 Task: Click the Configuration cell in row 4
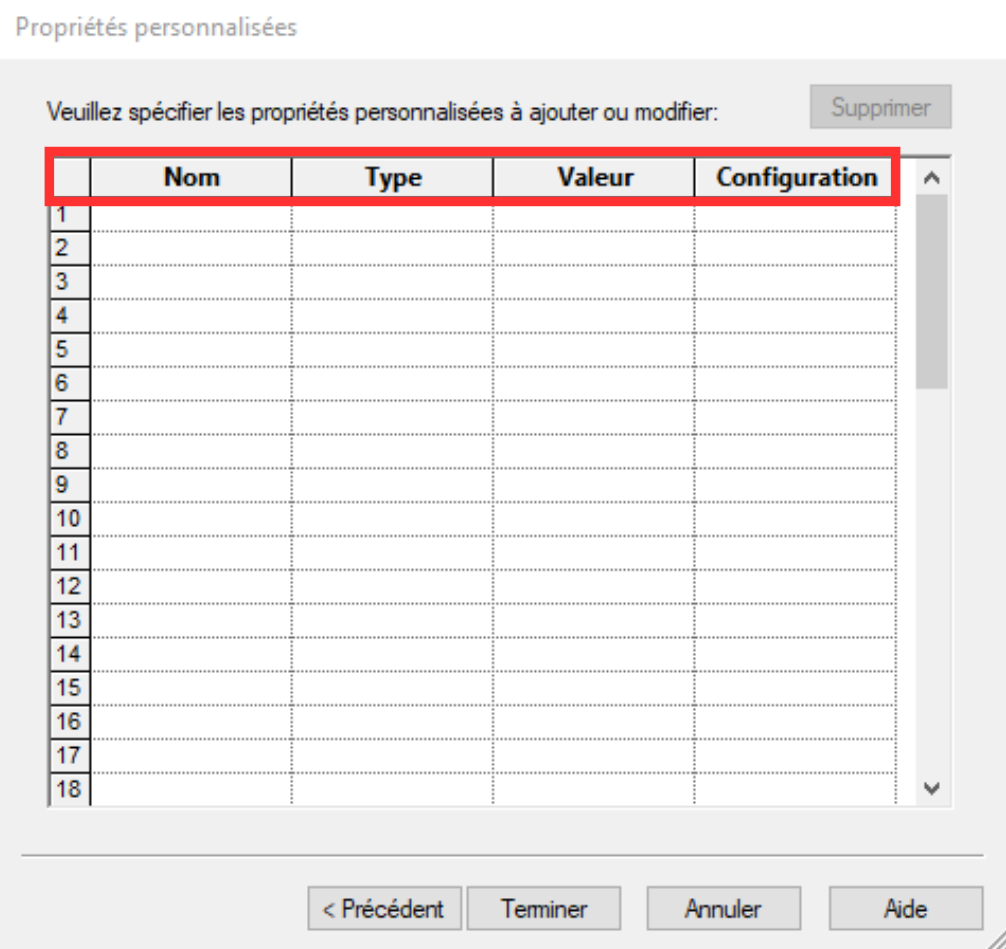[x=796, y=317]
